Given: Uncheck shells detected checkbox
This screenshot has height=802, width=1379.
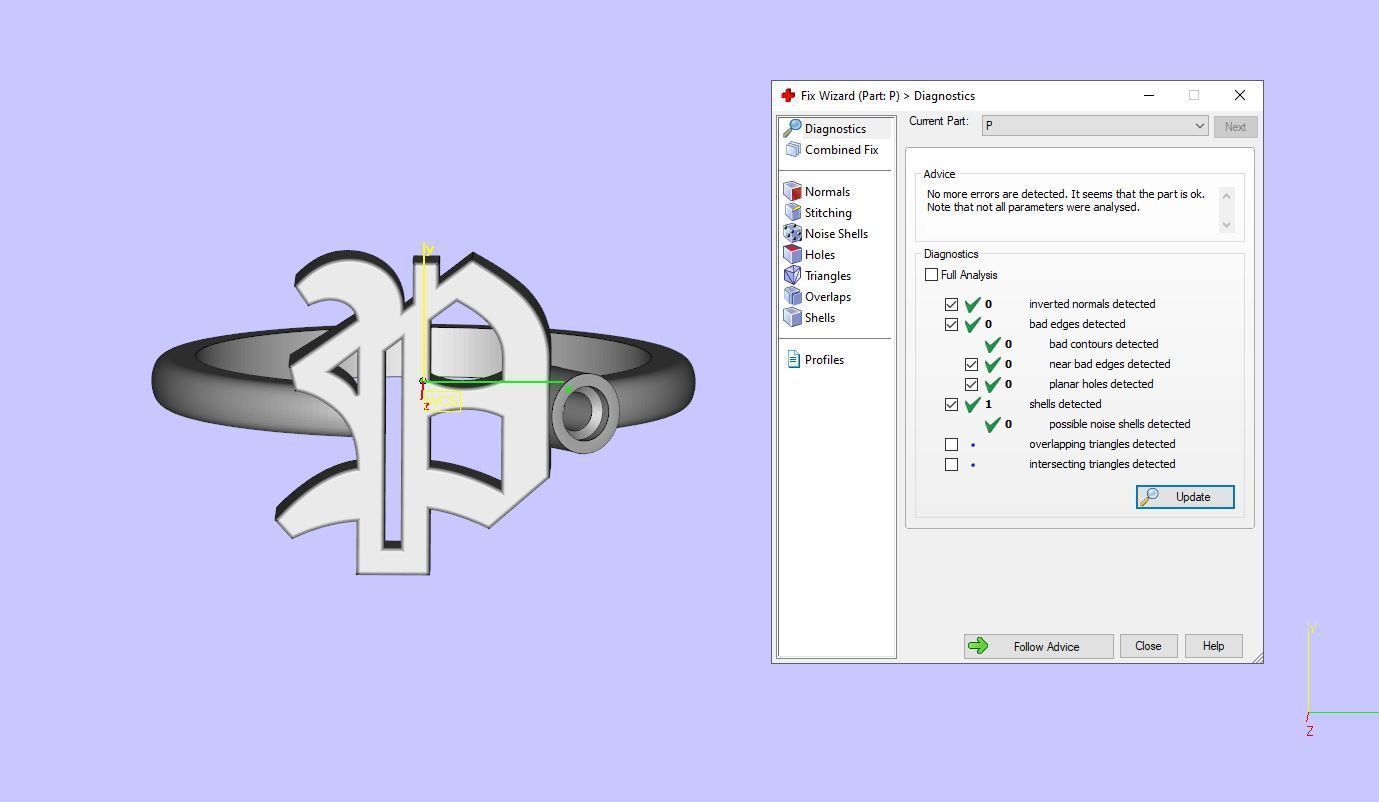Looking at the screenshot, I should point(952,404).
